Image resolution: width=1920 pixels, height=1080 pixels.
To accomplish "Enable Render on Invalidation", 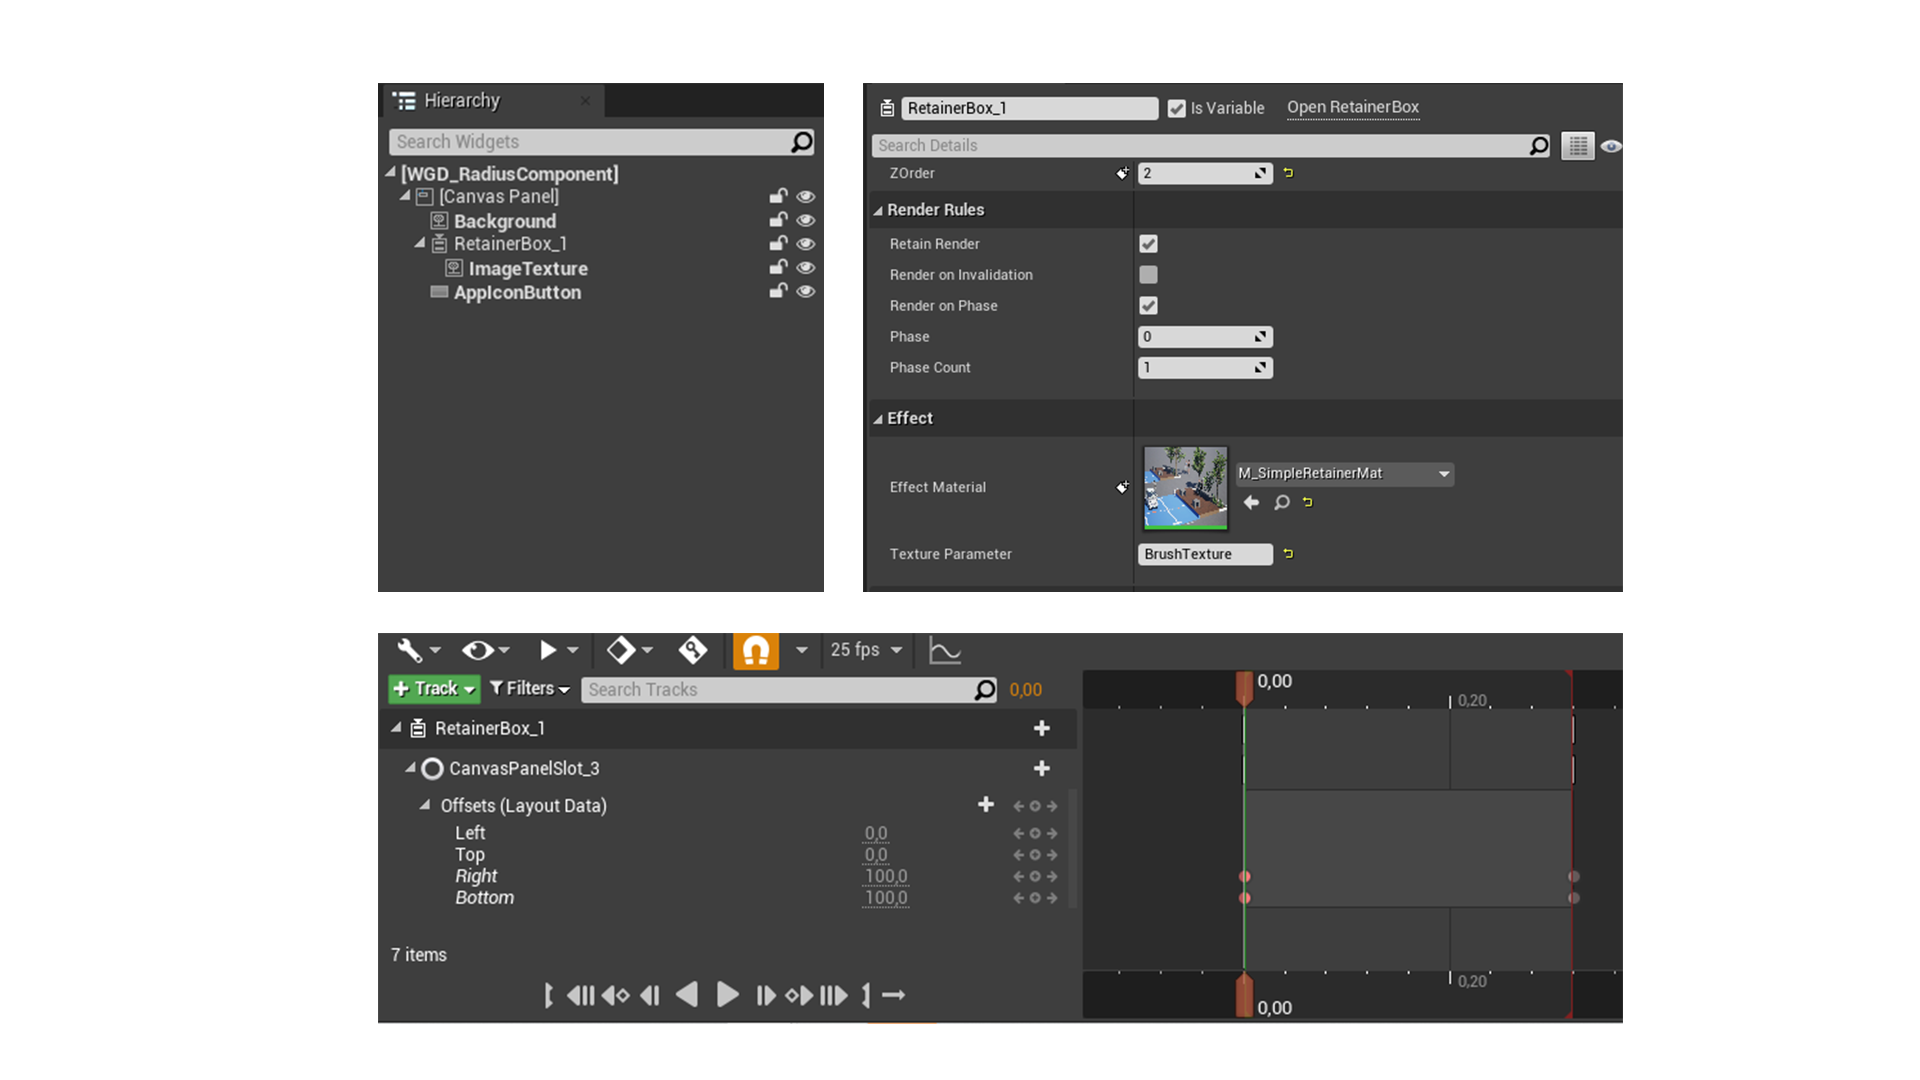I will pos(1147,274).
